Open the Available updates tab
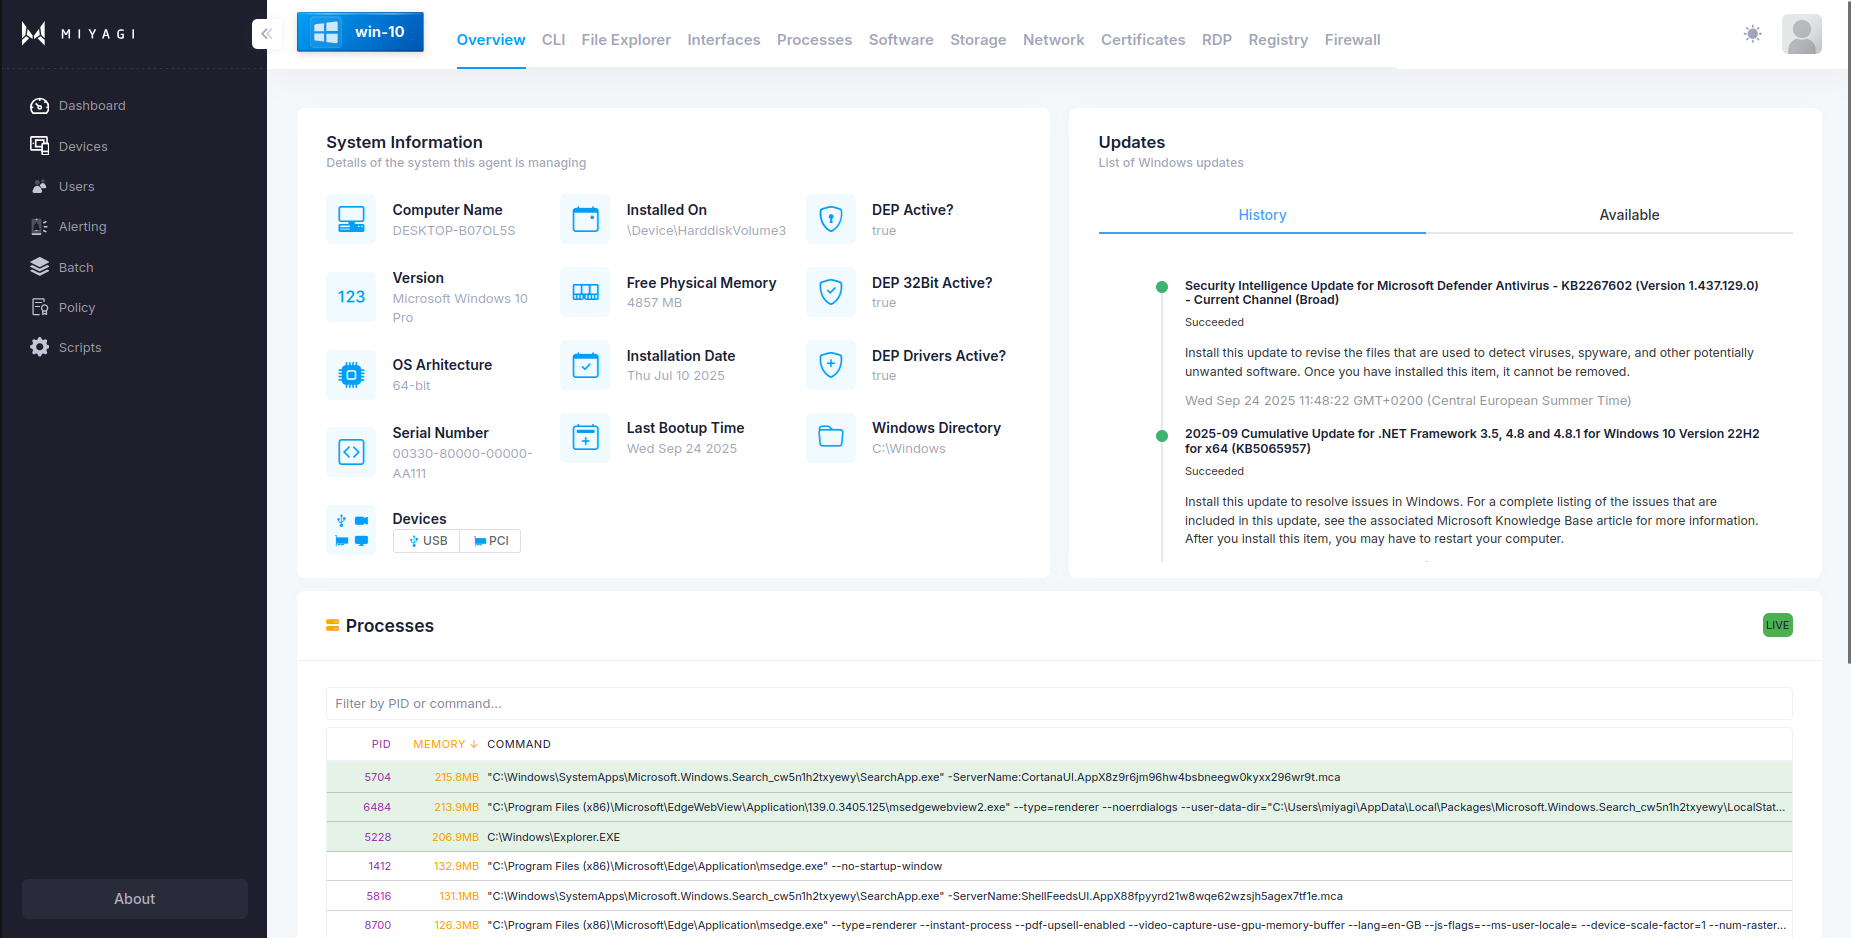Viewport: 1851px width, 938px height. pos(1628,215)
